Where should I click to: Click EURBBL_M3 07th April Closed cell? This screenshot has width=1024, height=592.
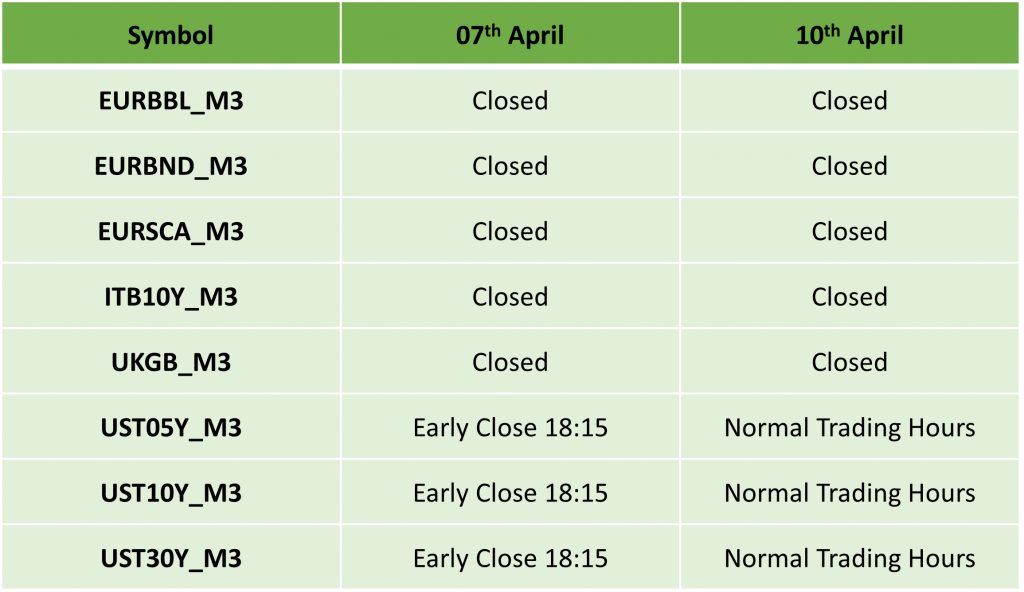point(510,101)
